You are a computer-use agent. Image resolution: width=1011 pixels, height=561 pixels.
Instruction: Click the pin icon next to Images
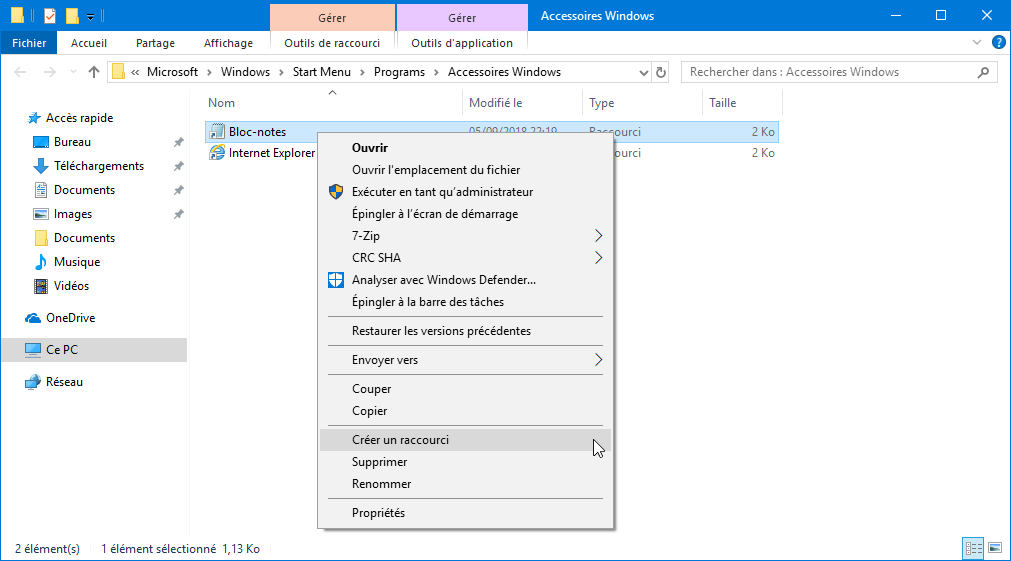[x=179, y=214]
